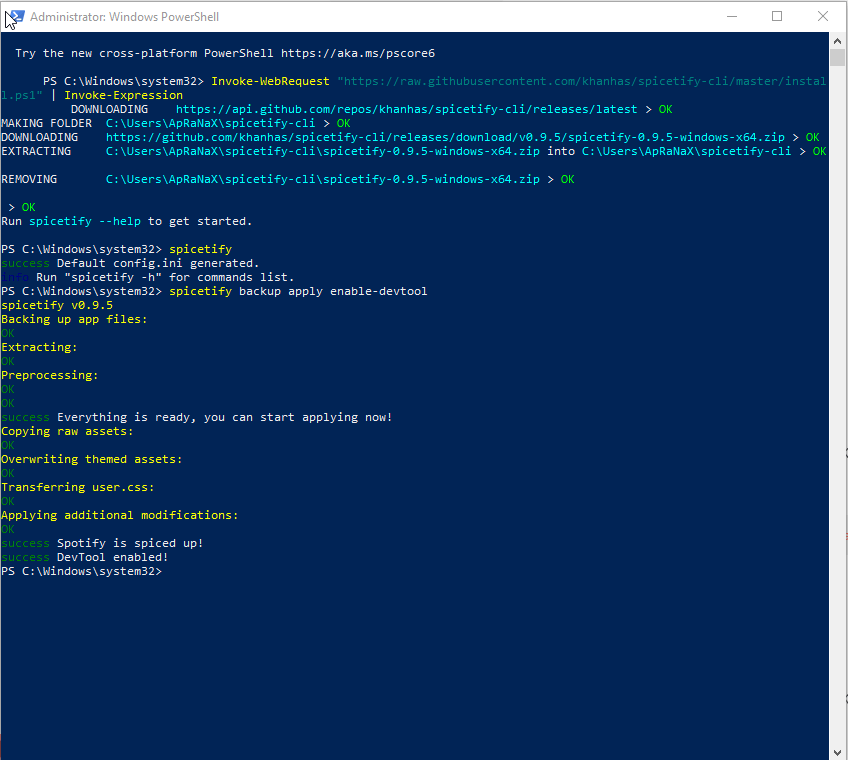Click 'Transferring user.css:' line
This screenshot has height=760, width=848.
pos(77,487)
